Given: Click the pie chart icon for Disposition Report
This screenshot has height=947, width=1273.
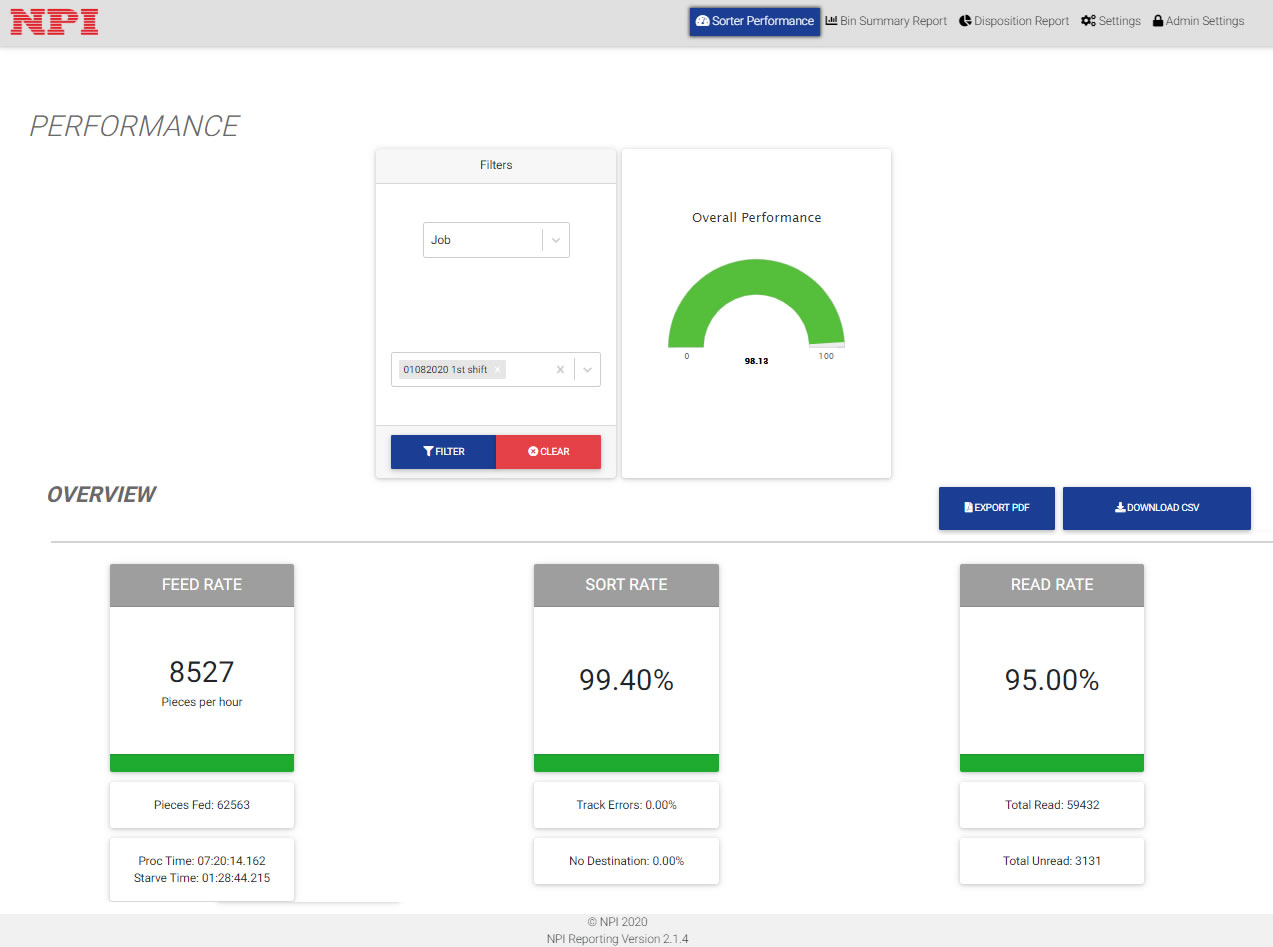Looking at the screenshot, I should pos(965,21).
